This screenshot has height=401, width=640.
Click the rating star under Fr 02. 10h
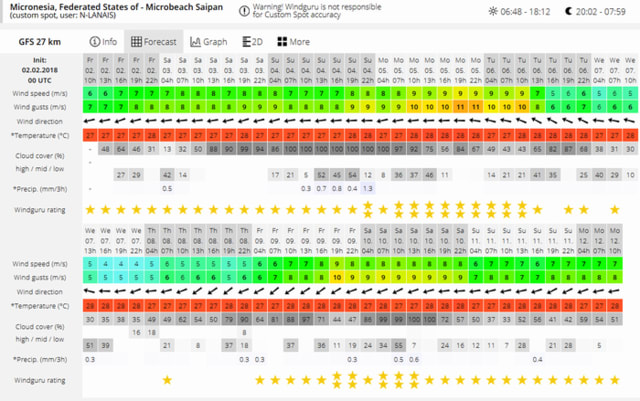coord(90,210)
